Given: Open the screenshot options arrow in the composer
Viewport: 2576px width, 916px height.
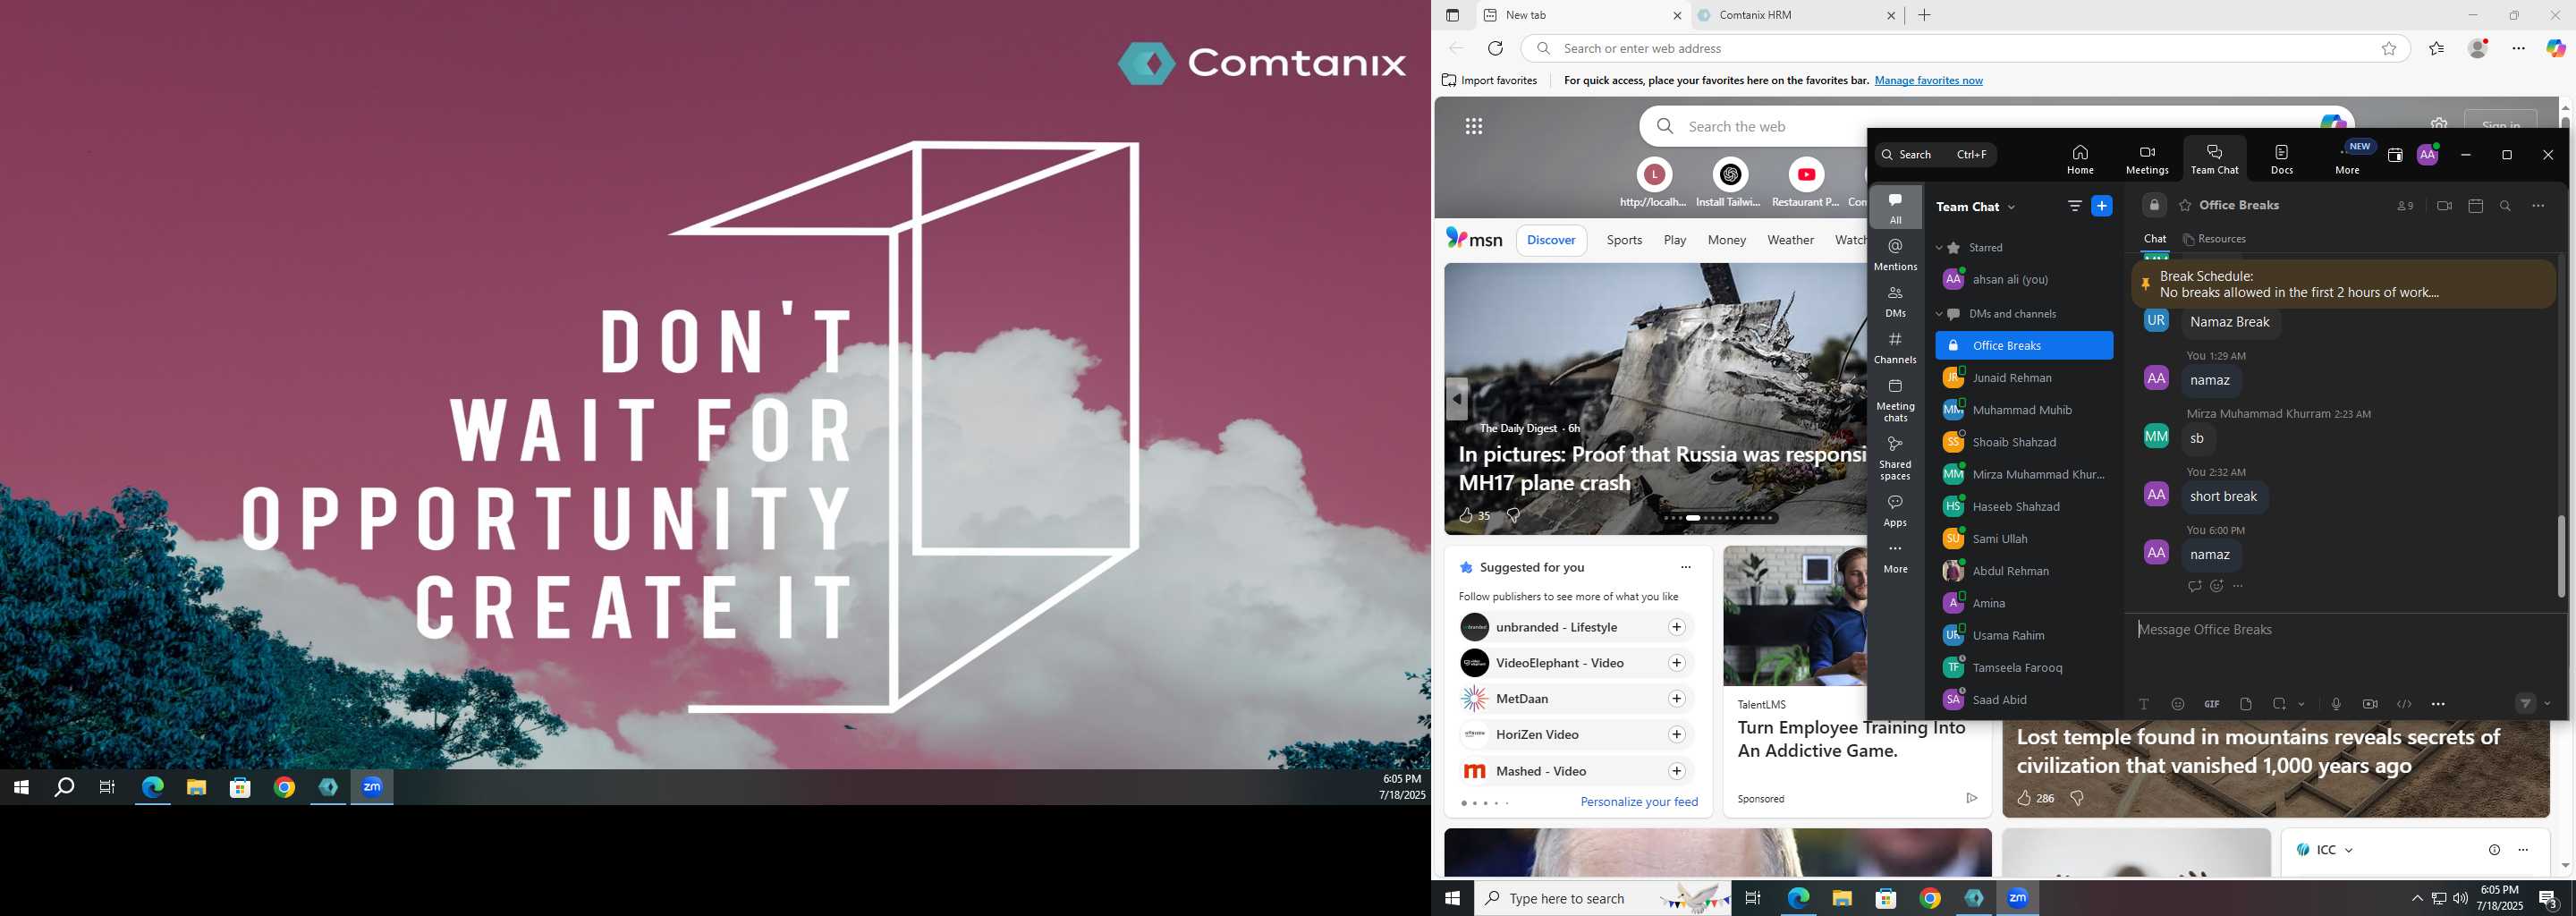Looking at the screenshot, I should [x=2301, y=704].
